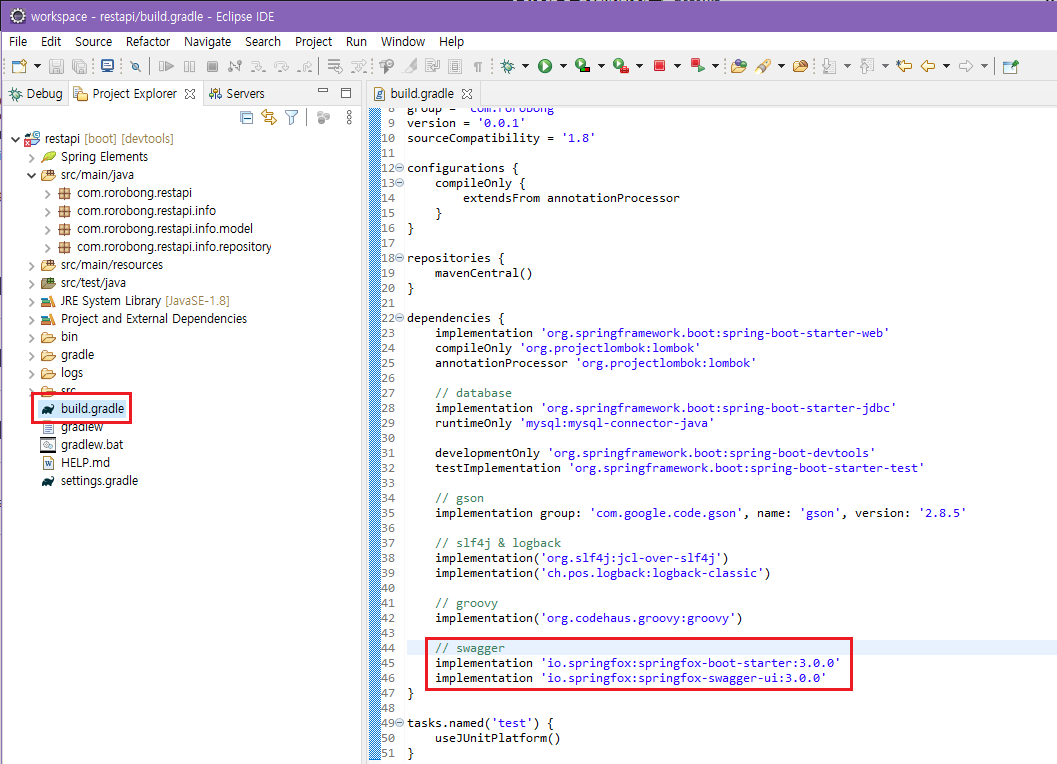Click the Last Edit Location icon

904,66
